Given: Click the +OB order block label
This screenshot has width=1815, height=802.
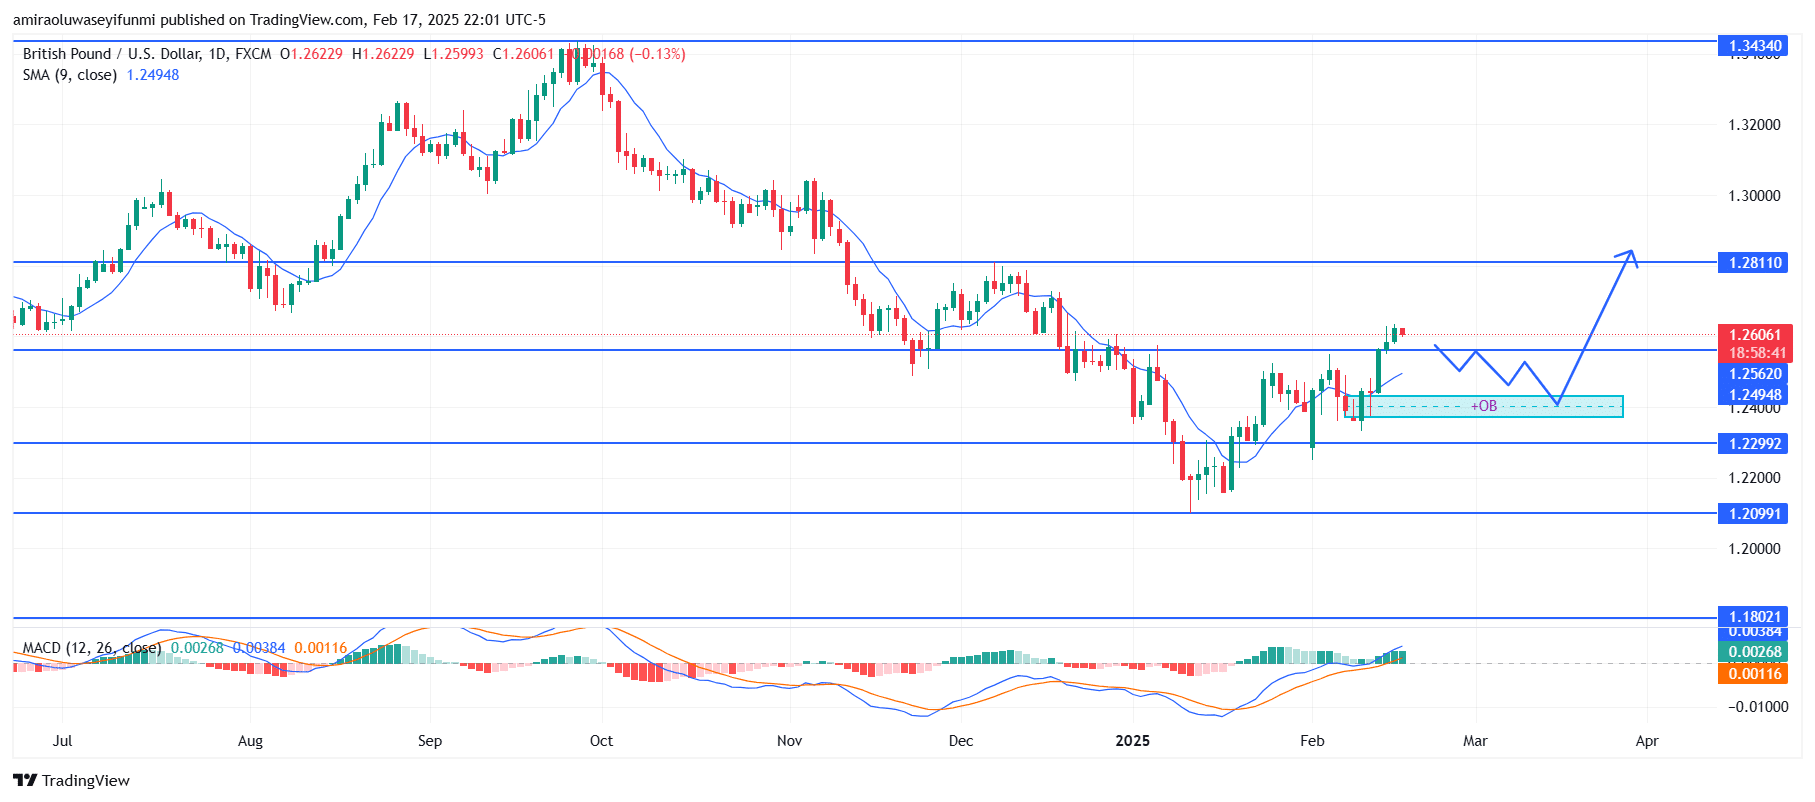Looking at the screenshot, I should tap(1484, 406).
